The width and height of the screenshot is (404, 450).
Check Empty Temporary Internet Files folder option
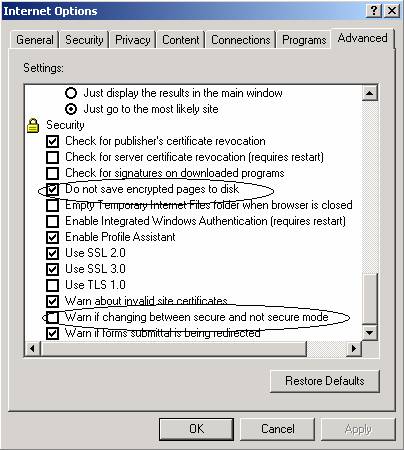pyautogui.click(x=53, y=205)
